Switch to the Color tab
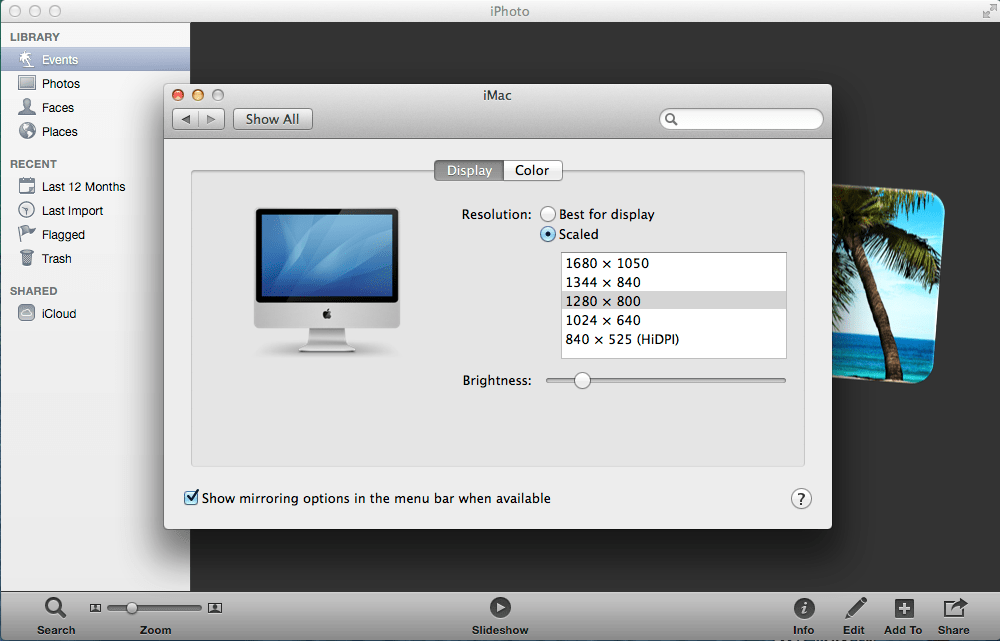The image size is (1000, 641). [x=532, y=170]
